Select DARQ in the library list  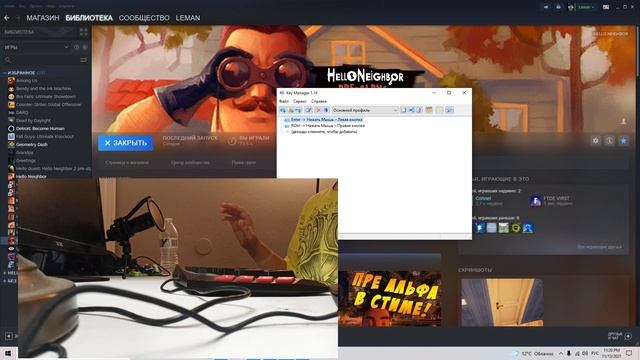tap(22, 113)
